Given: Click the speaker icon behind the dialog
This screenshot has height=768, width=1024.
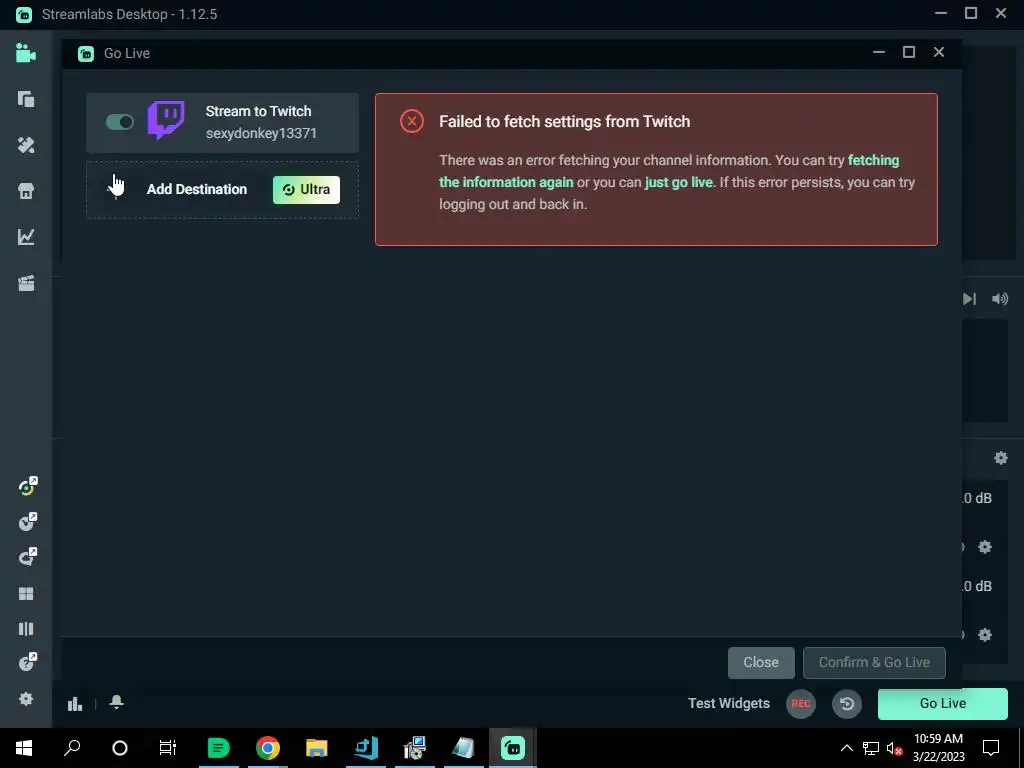Looking at the screenshot, I should pyautogui.click(x=1000, y=299).
